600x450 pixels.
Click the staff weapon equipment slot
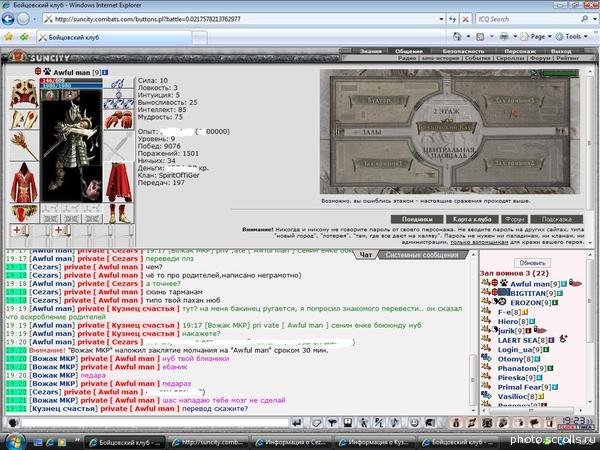[24, 146]
